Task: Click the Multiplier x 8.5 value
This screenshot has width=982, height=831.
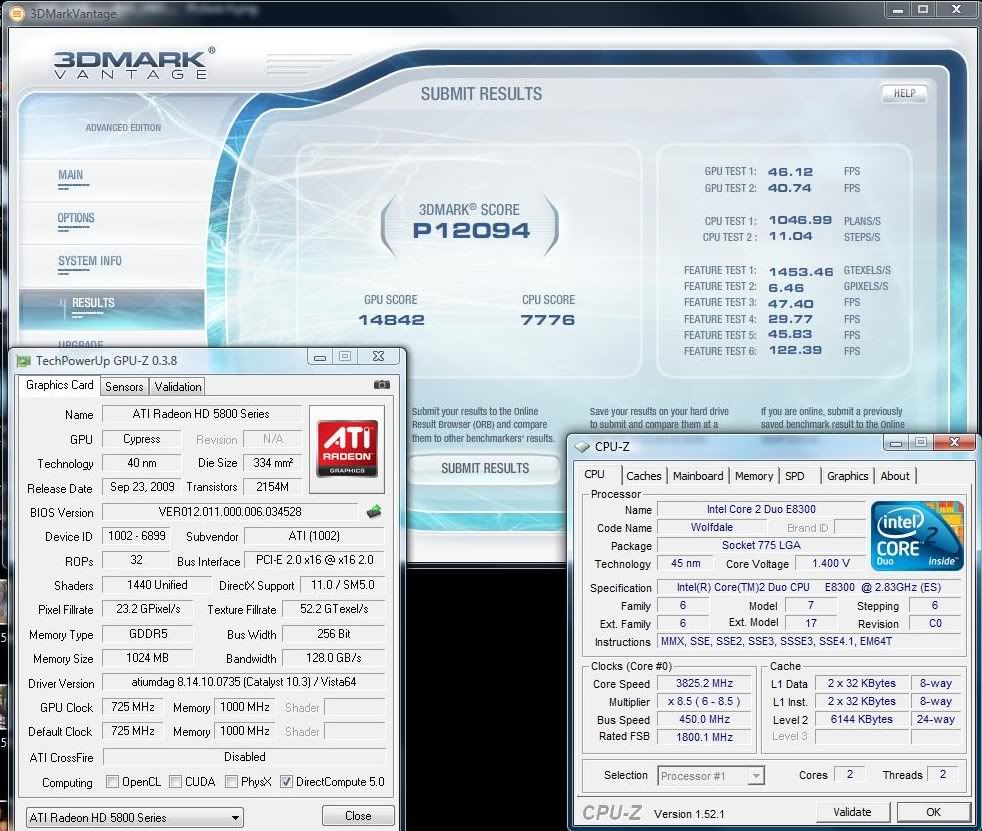Action: (x=705, y=701)
